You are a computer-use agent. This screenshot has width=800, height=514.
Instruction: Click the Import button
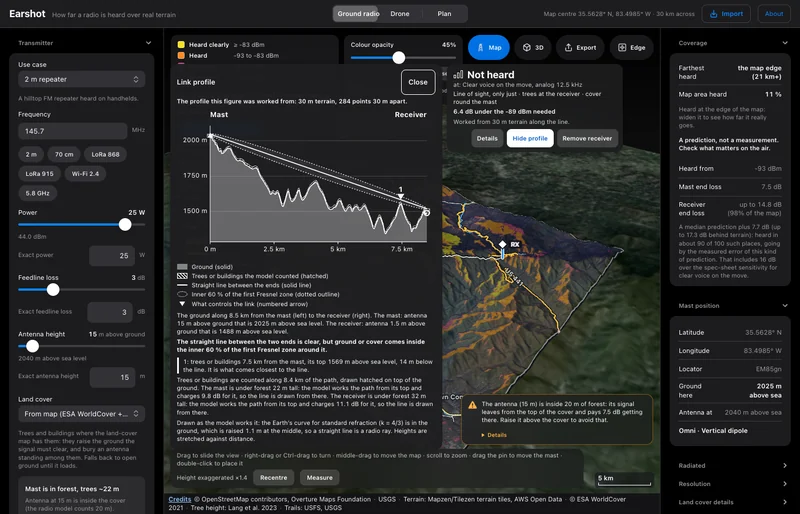pyautogui.click(x=726, y=14)
